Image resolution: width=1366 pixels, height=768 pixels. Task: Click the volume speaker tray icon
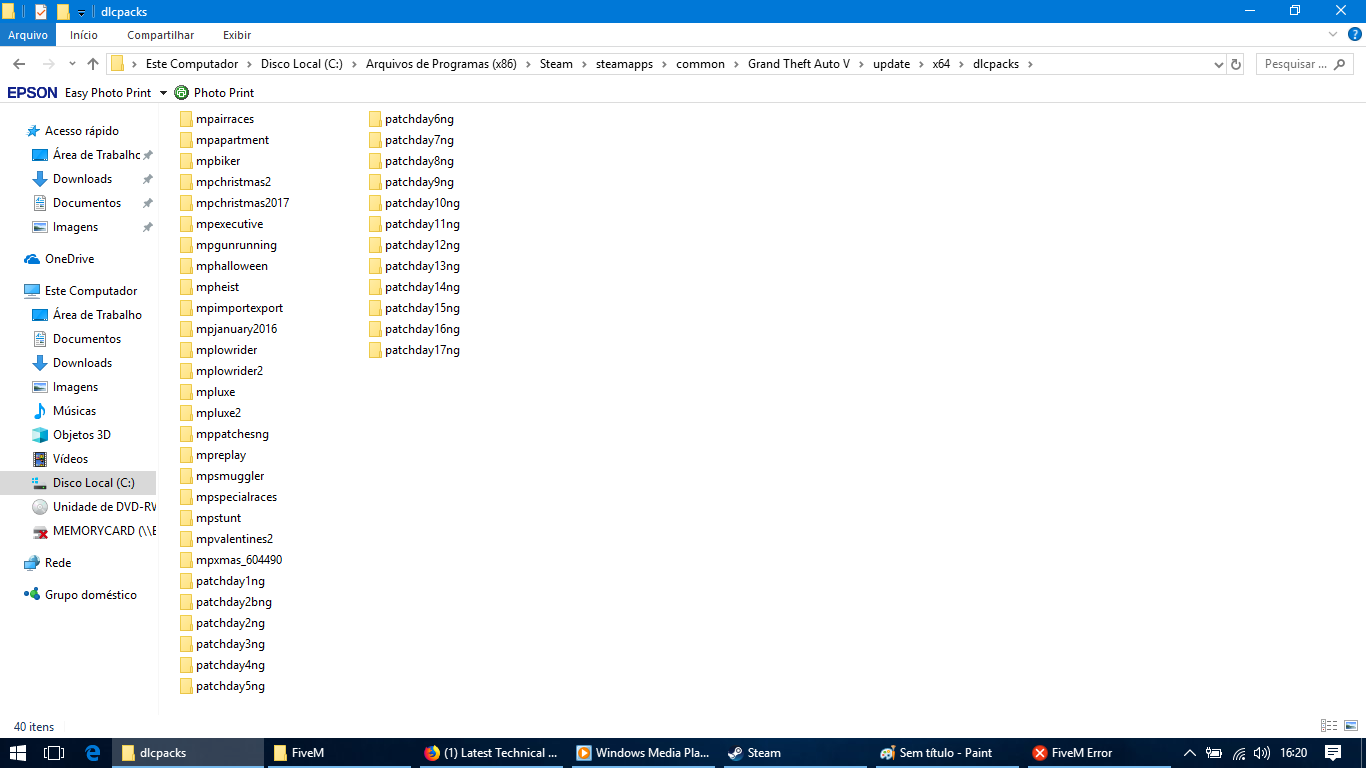(1261, 753)
